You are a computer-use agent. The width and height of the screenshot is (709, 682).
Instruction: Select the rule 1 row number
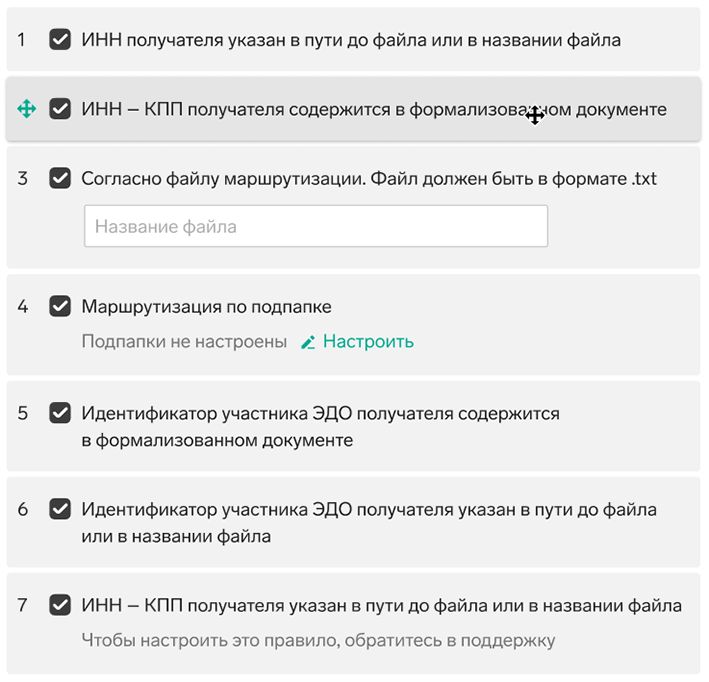(x=21, y=40)
